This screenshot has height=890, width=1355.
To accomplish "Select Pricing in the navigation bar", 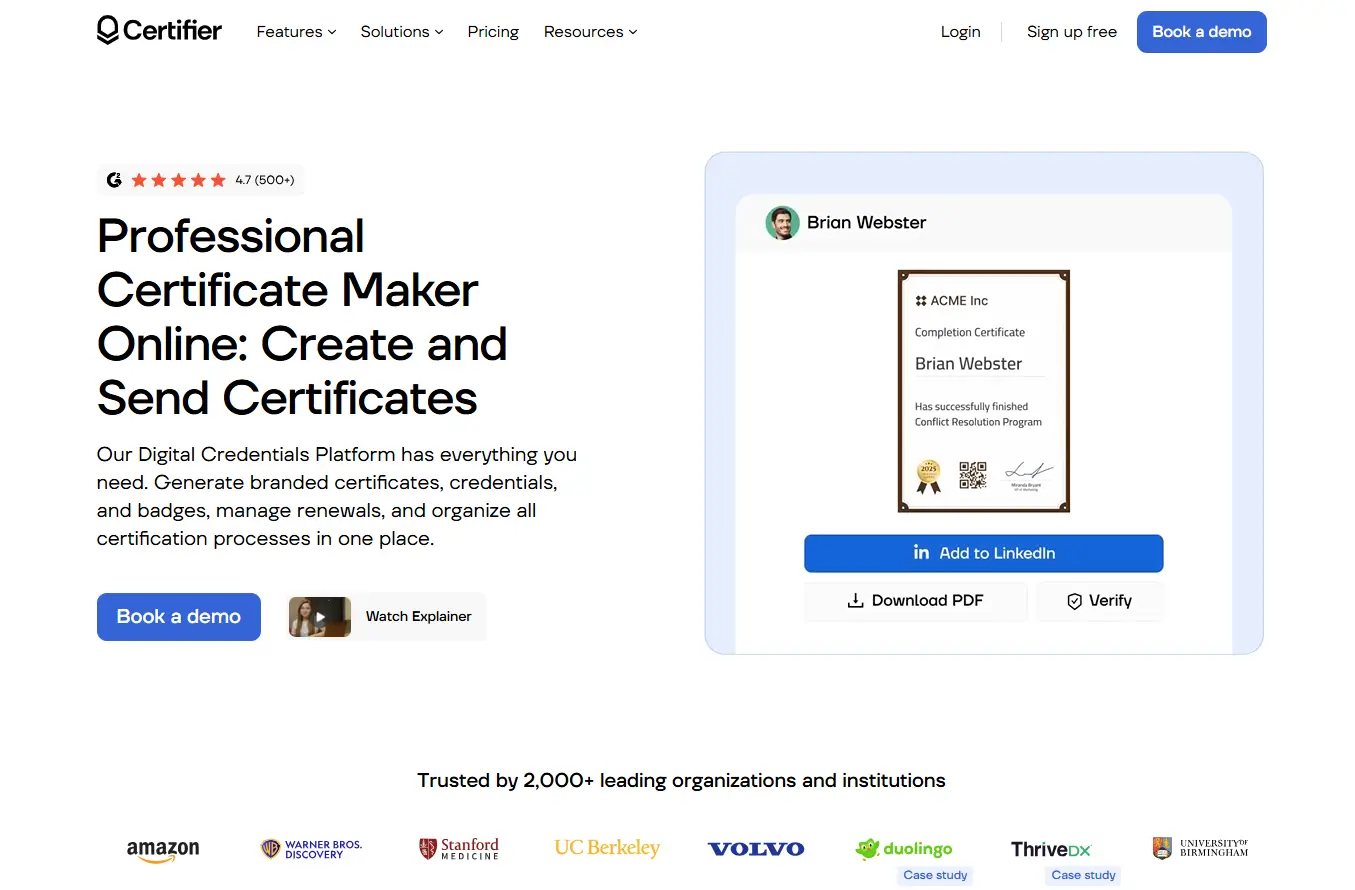I will coord(493,31).
